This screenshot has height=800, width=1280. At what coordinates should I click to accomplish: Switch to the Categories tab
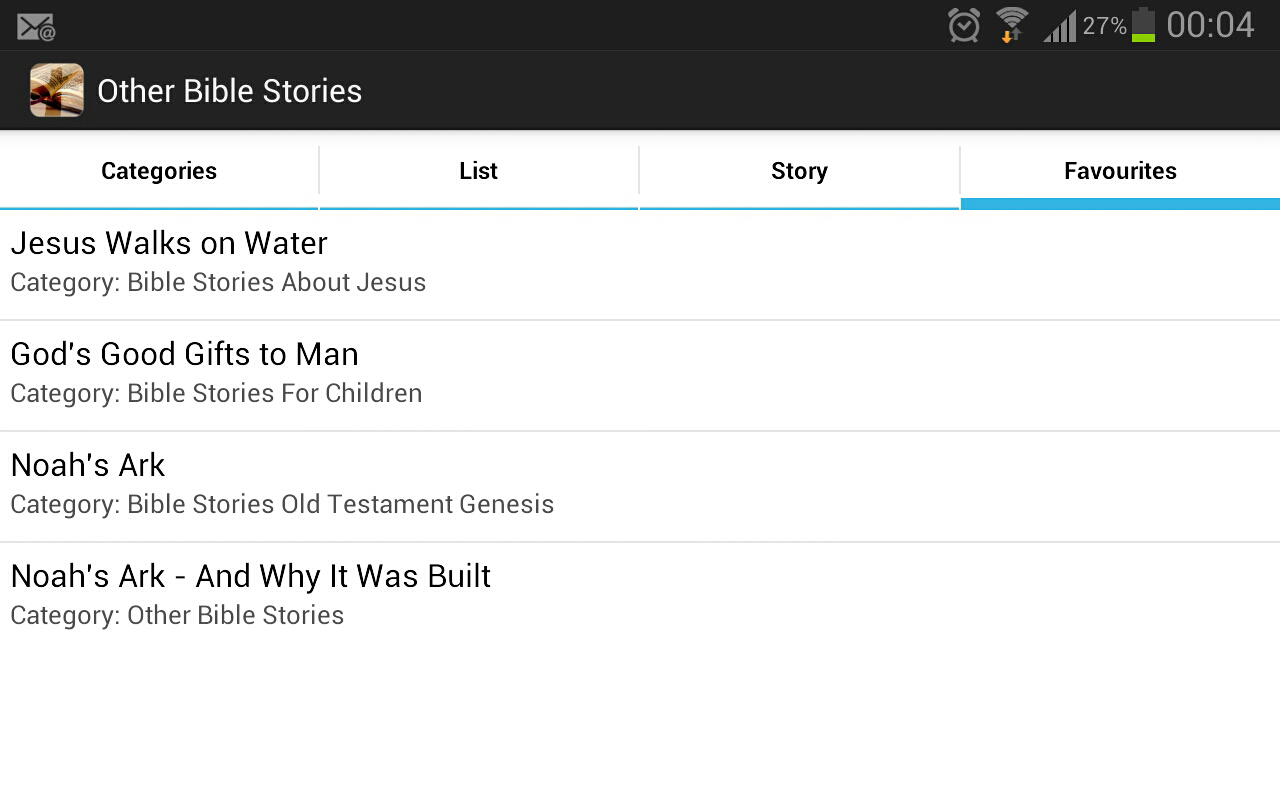(159, 171)
